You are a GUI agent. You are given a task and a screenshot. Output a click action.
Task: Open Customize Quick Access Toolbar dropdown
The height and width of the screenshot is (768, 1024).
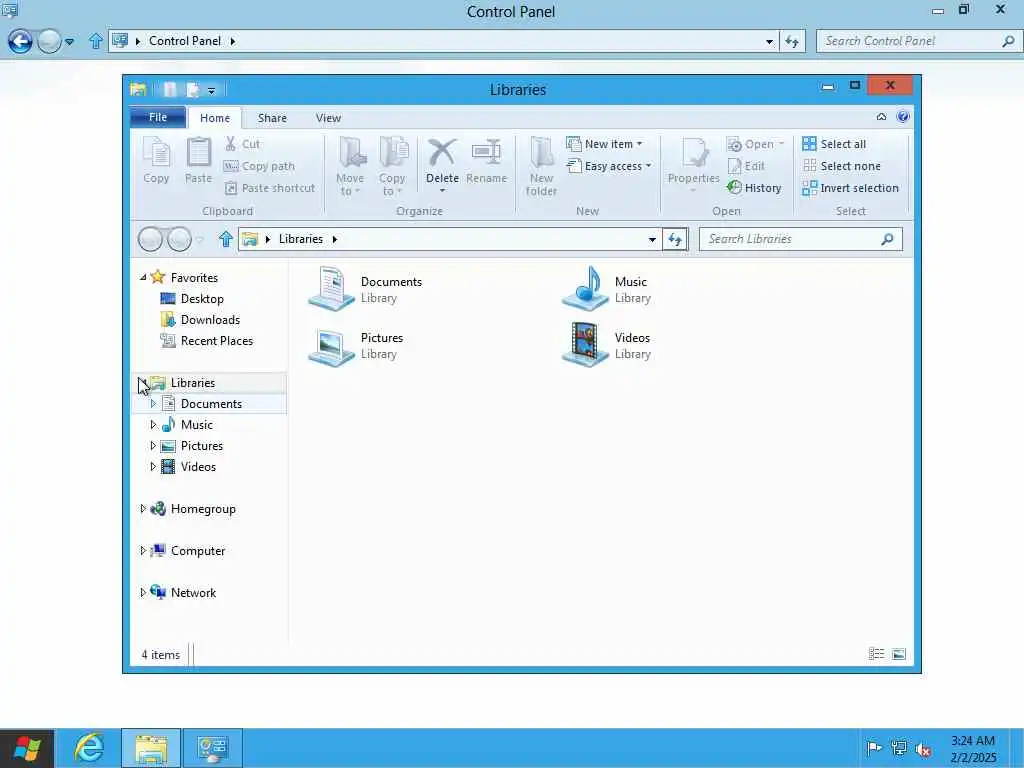(212, 90)
